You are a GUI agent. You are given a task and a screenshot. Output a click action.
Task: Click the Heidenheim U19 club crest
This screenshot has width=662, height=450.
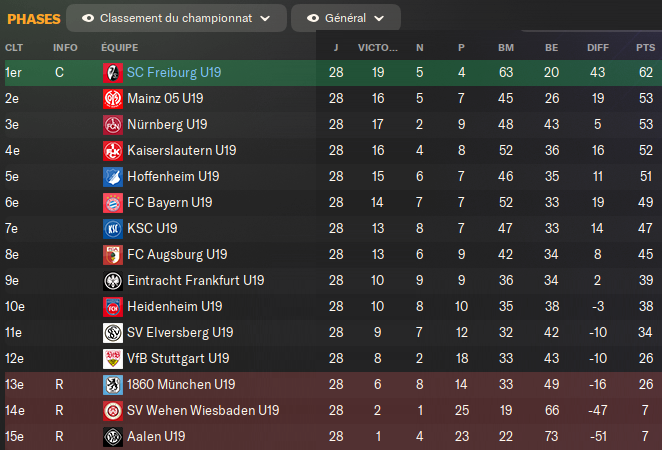click(112, 306)
